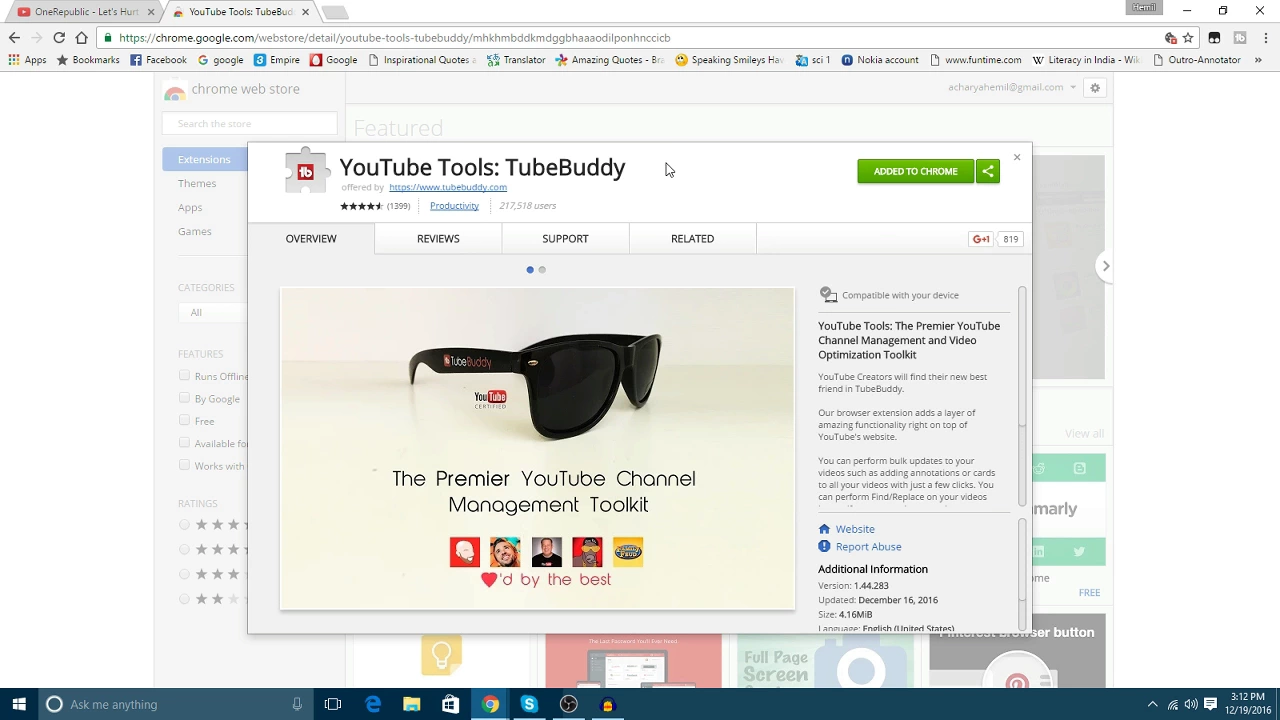Image resolution: width=1280 pixels, height=720 pixels.
Task: Open the Facebook bookmark
Action: point(158,60)
